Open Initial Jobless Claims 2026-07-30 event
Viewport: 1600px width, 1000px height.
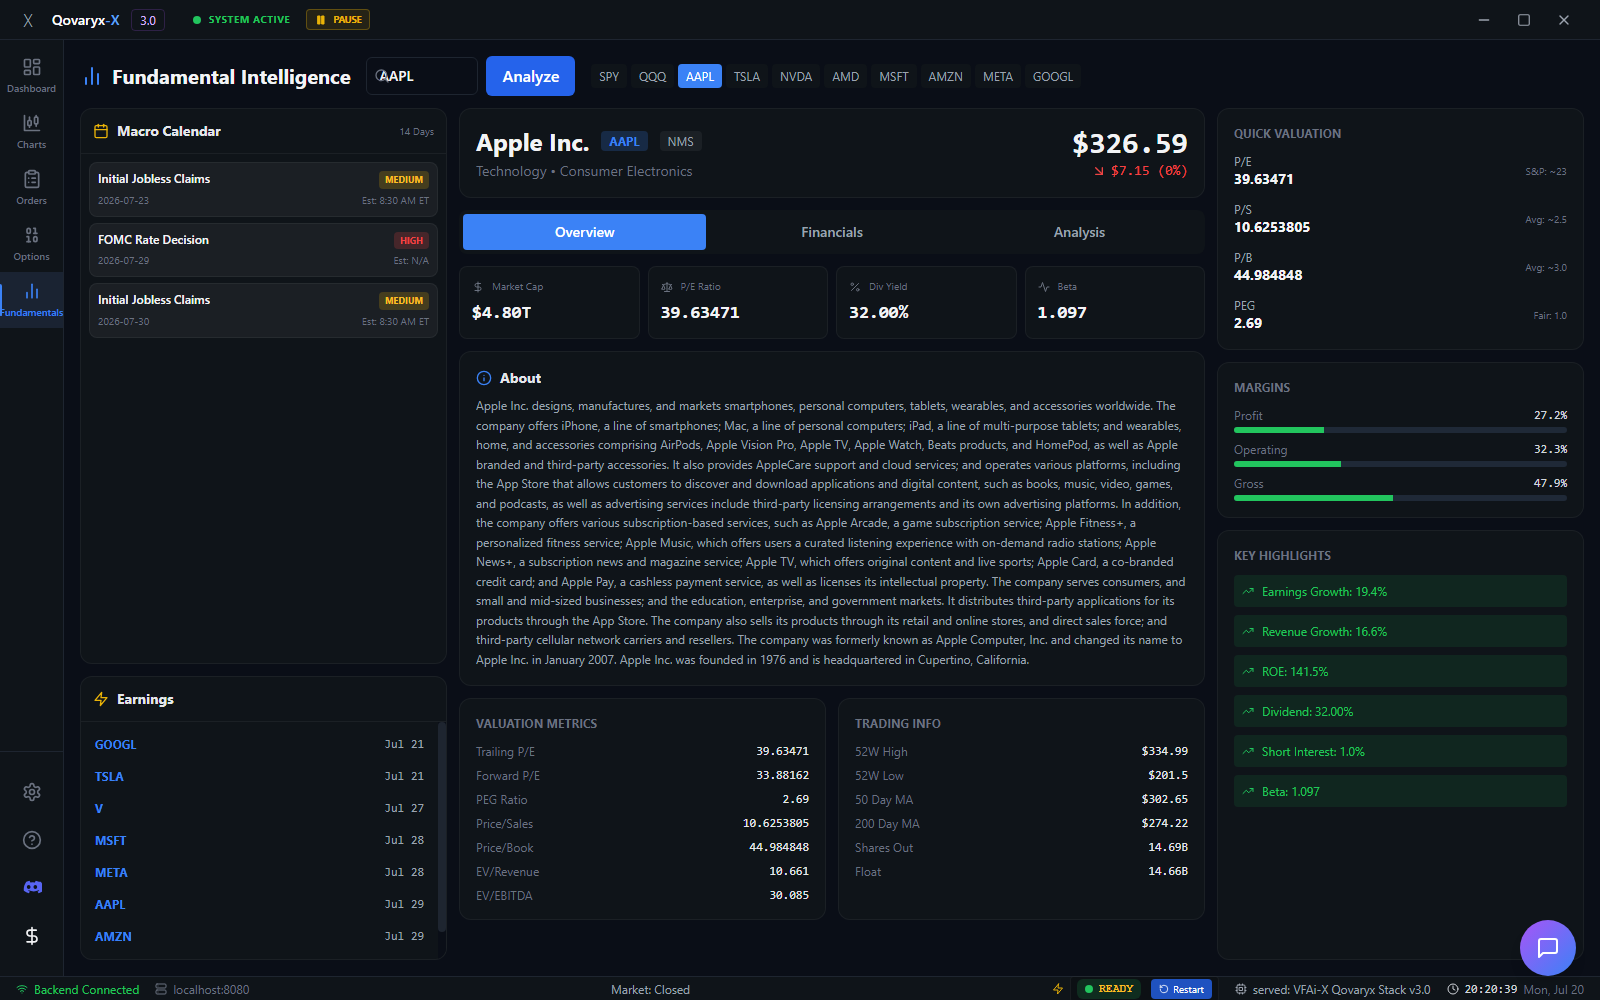coord(263,310)
